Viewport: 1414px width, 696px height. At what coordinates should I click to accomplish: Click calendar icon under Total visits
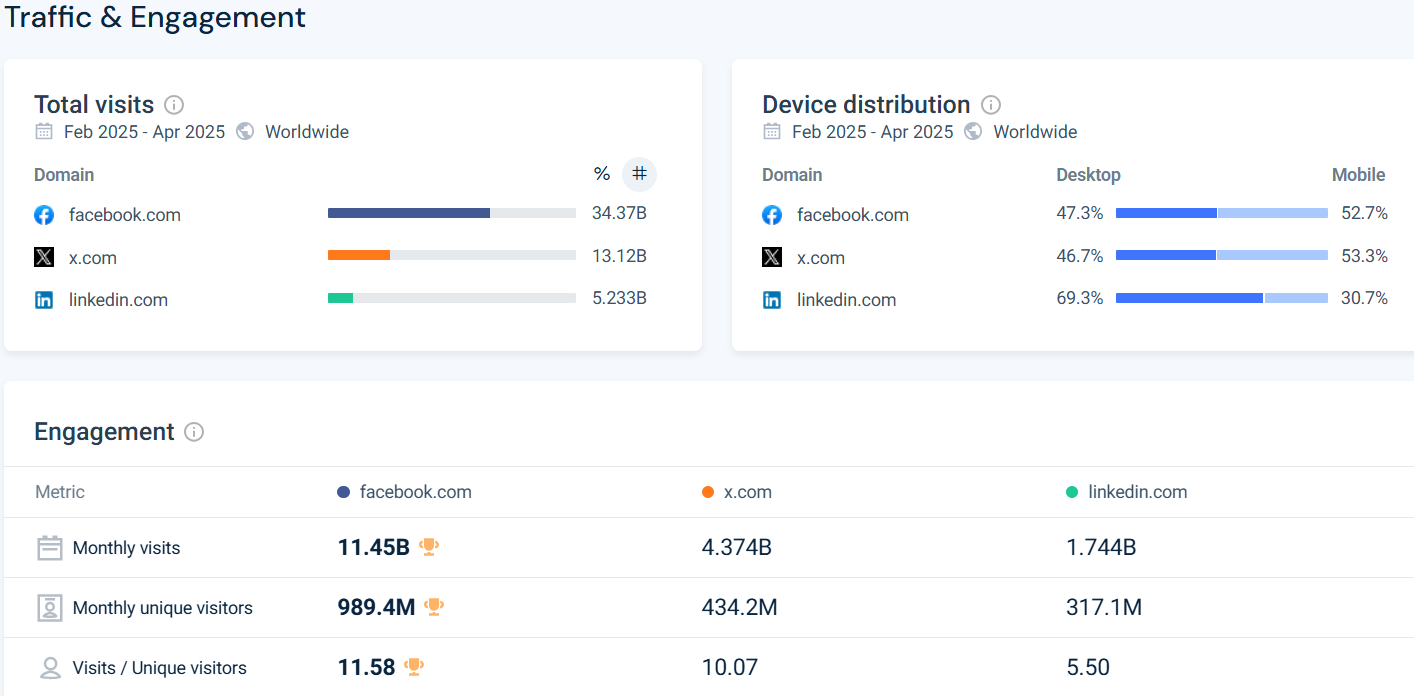pos(43,132)
